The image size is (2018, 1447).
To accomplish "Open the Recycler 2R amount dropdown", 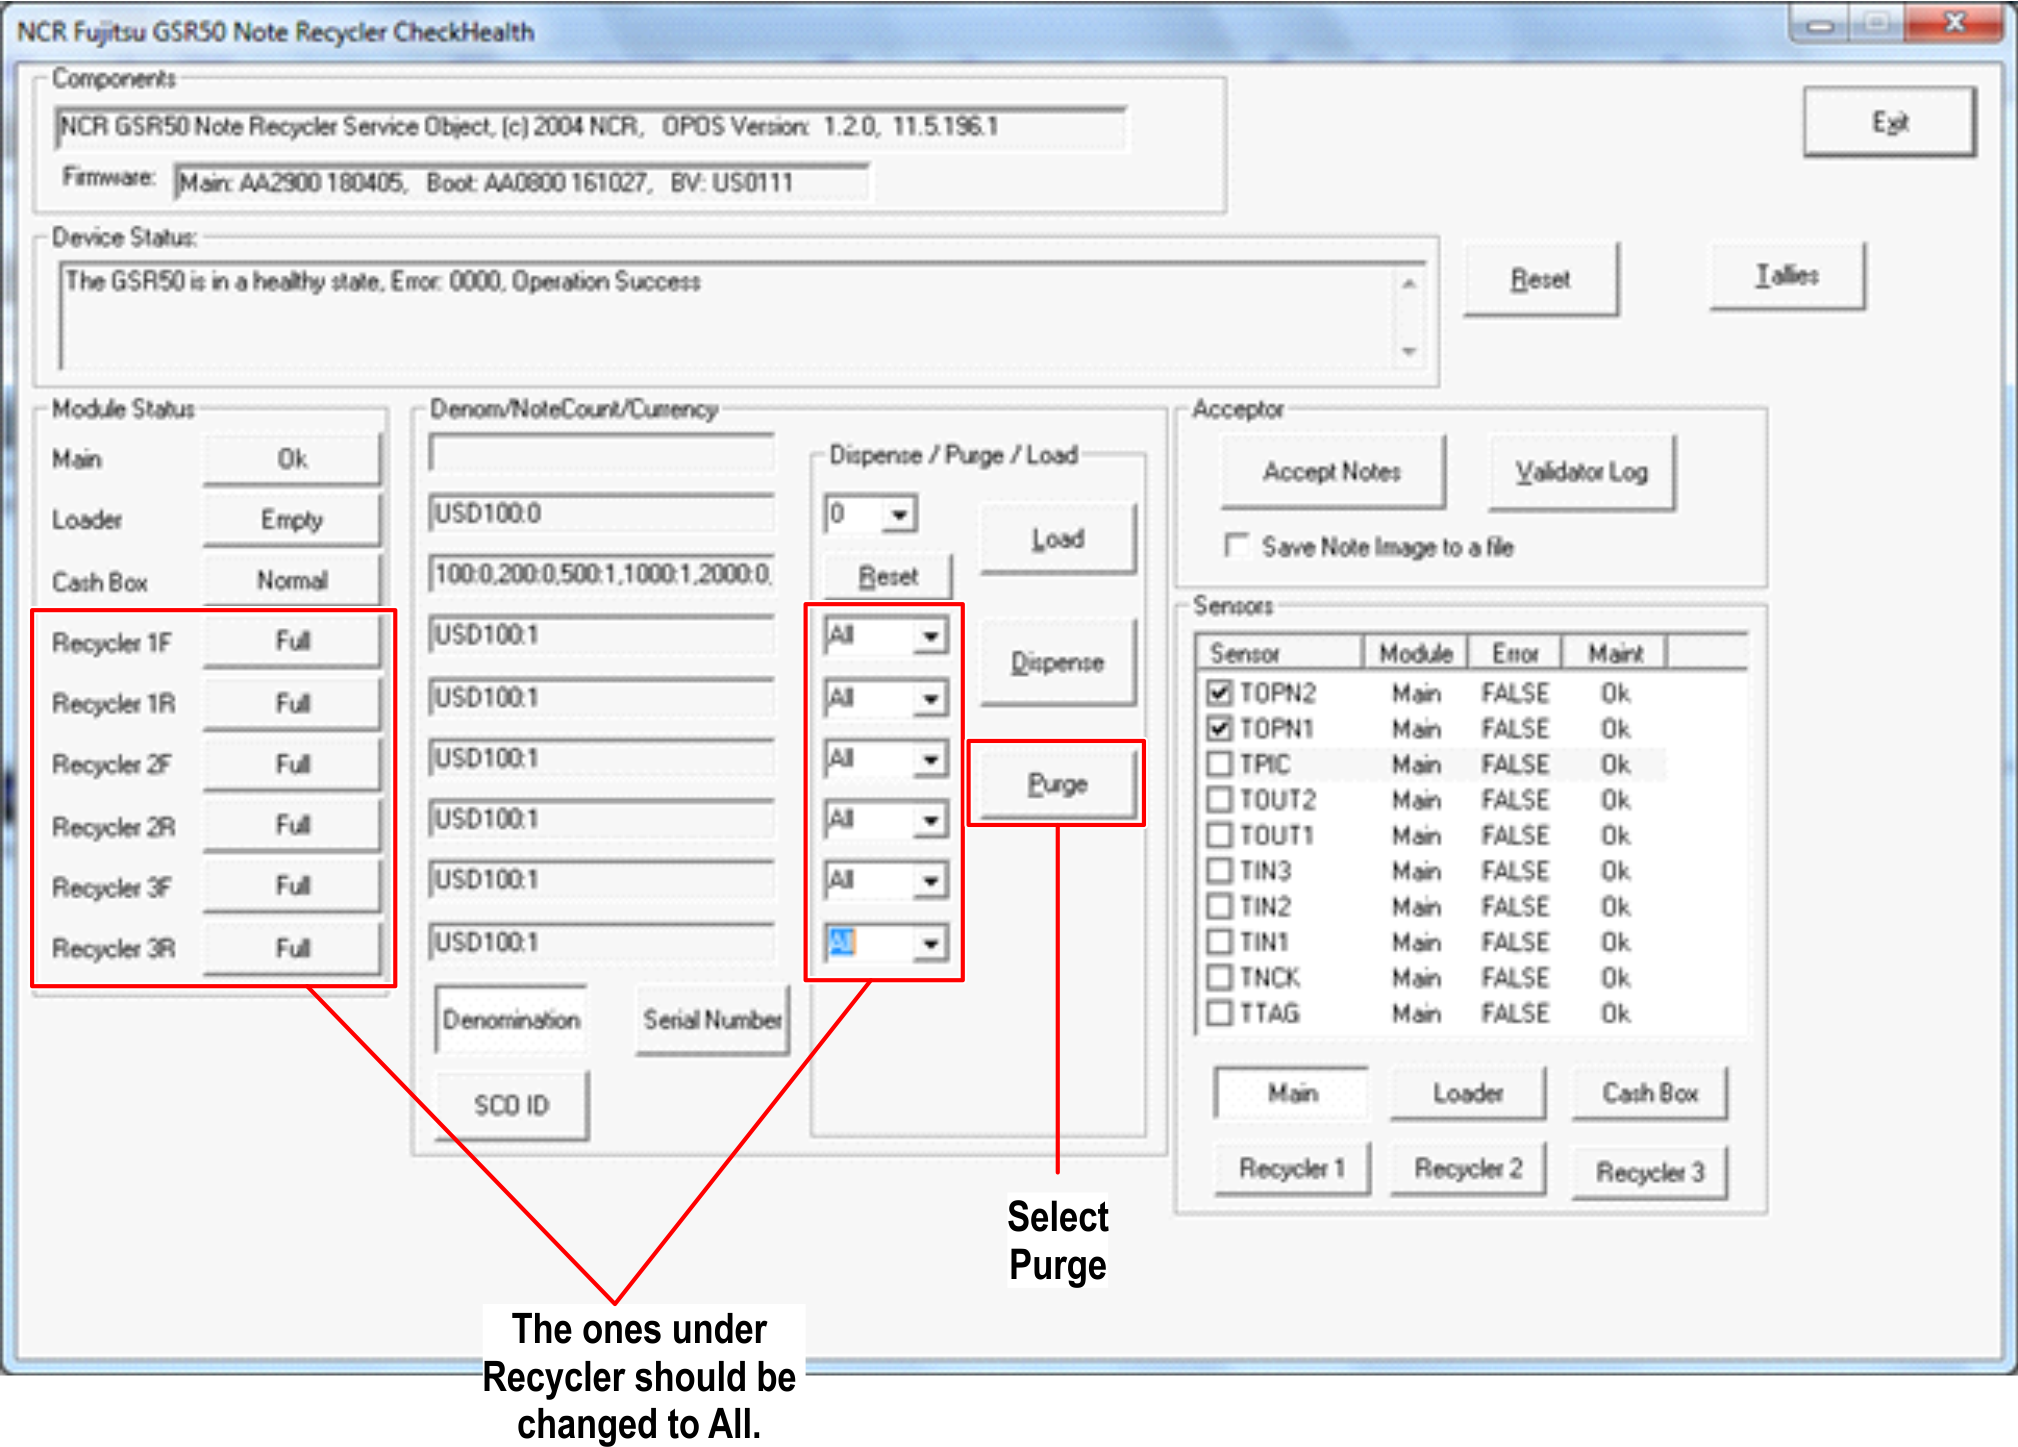I will click(x=931, y=820).
